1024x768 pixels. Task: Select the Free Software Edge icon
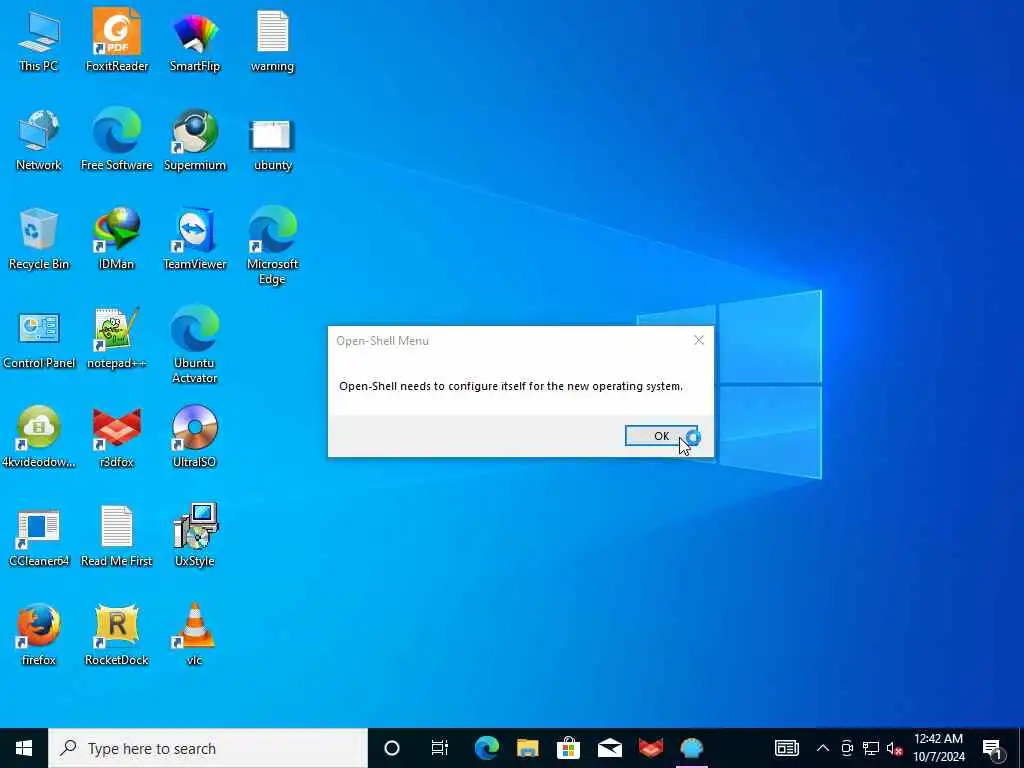click(x=116, y=140)
